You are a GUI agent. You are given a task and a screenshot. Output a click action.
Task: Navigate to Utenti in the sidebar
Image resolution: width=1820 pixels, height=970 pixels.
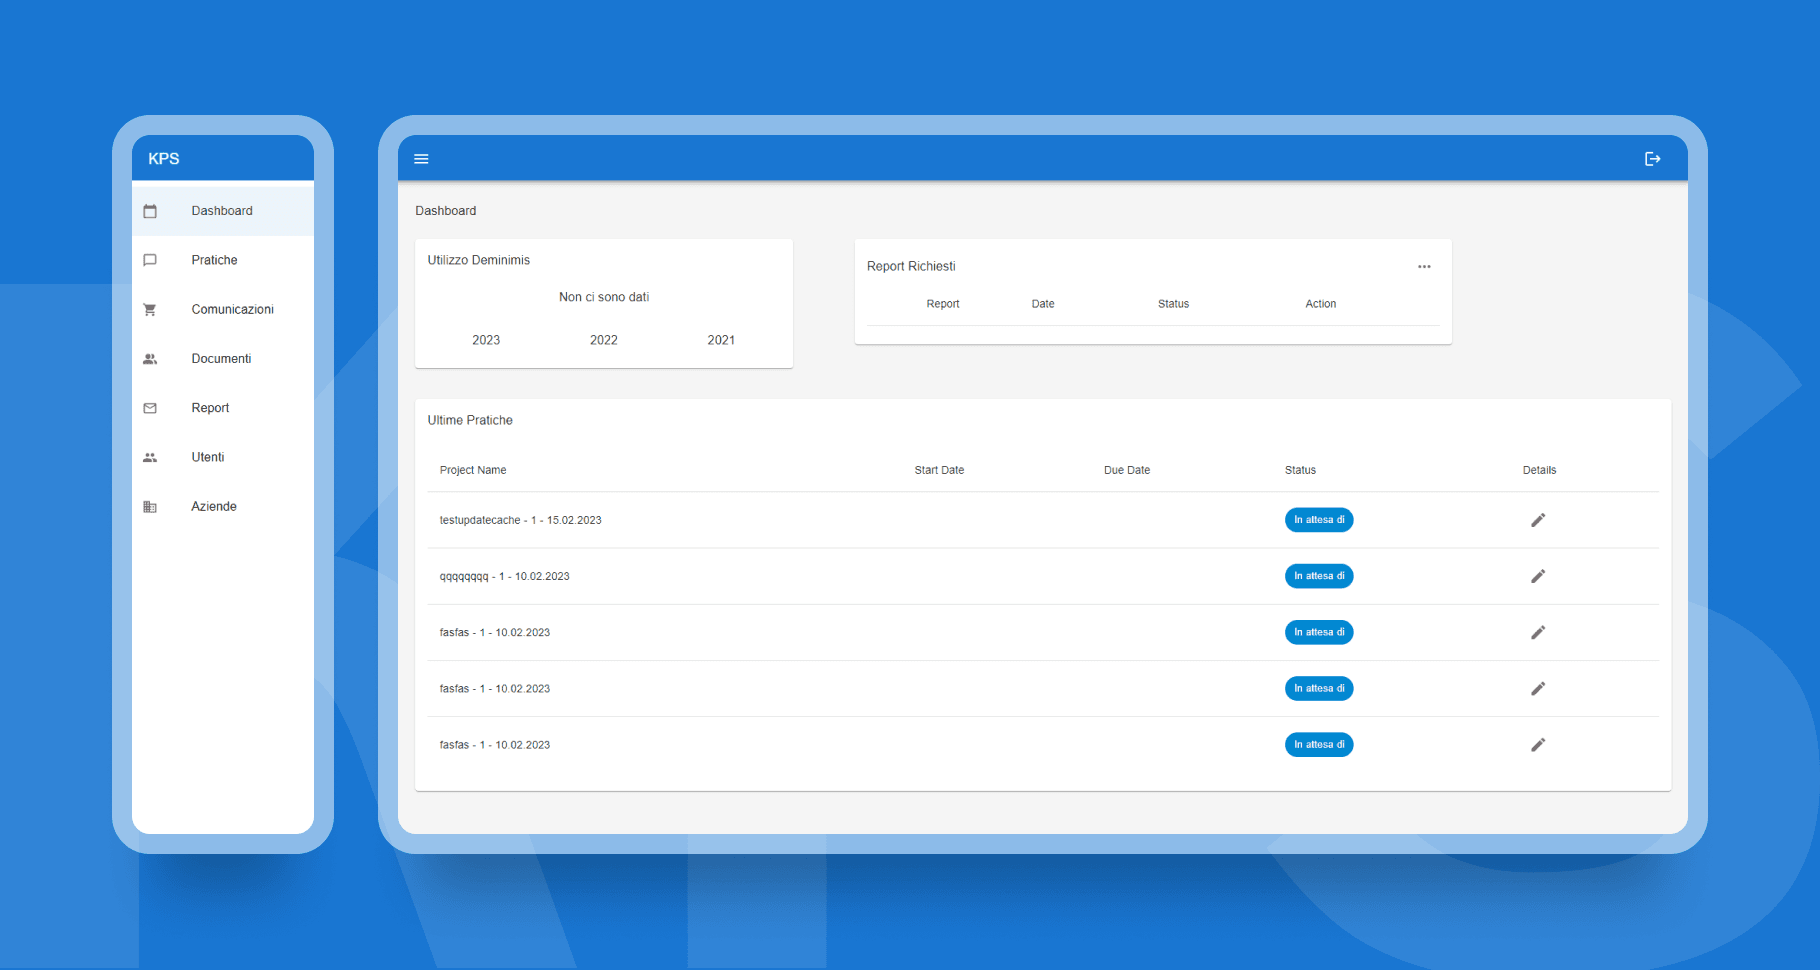pyautogui.click(x=223, y=457)
